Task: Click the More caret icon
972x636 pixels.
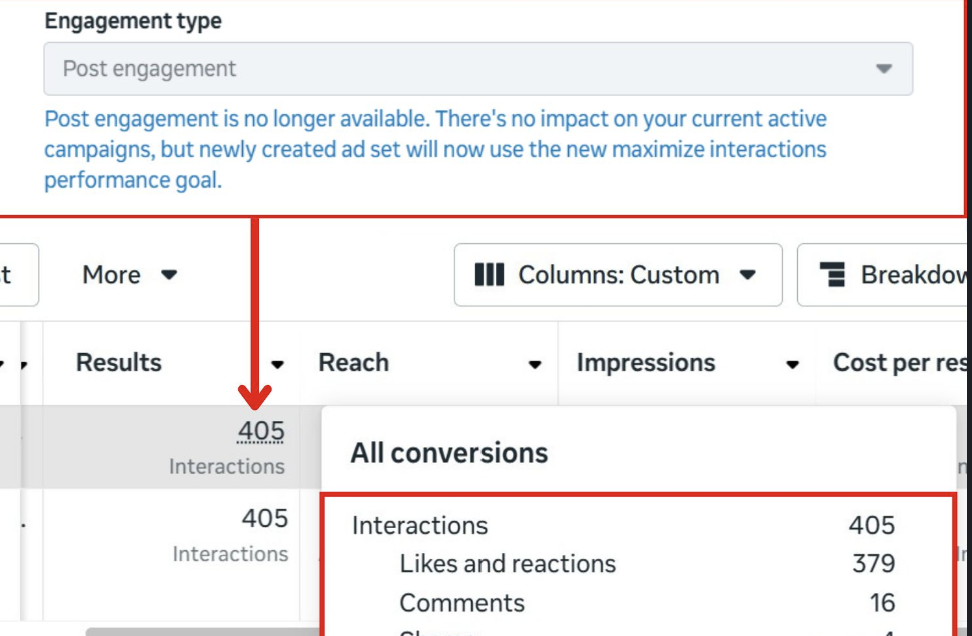Action: [x=169, y=275]
